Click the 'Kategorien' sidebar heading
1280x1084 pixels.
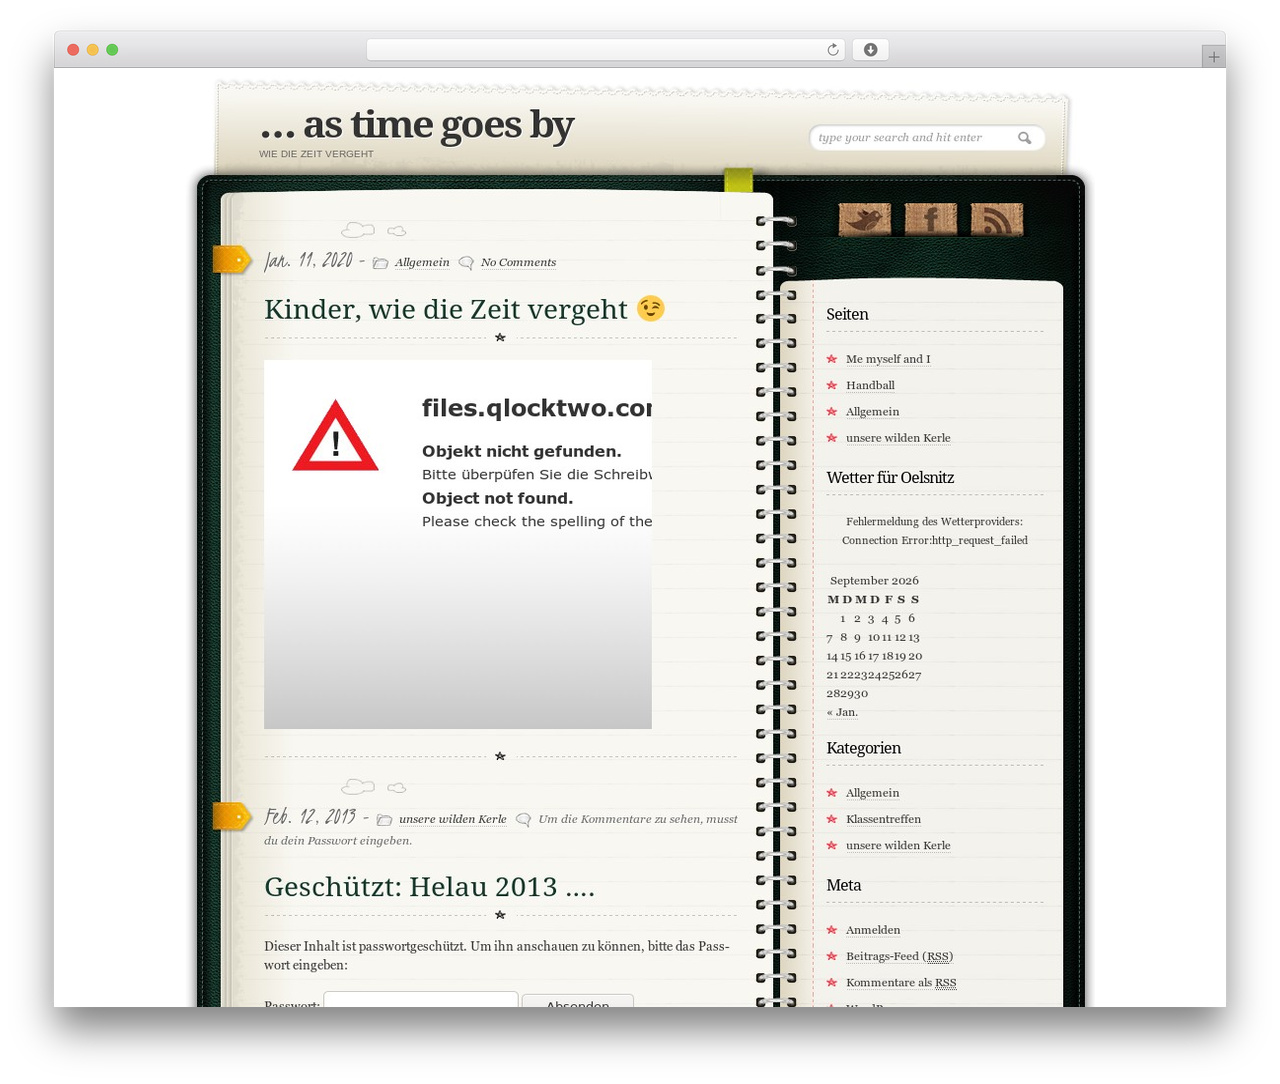[x=863, y=748]
